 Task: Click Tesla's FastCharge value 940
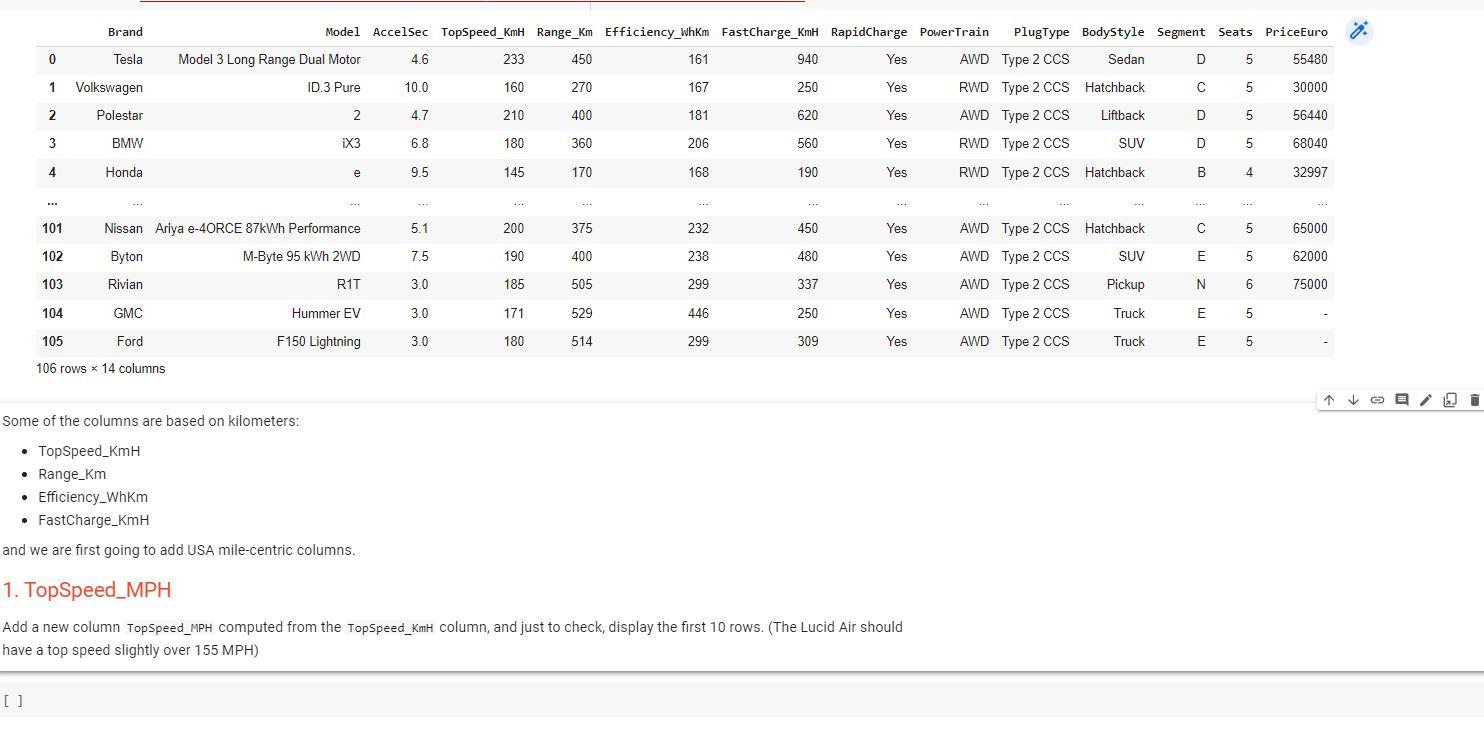point(808,60)
